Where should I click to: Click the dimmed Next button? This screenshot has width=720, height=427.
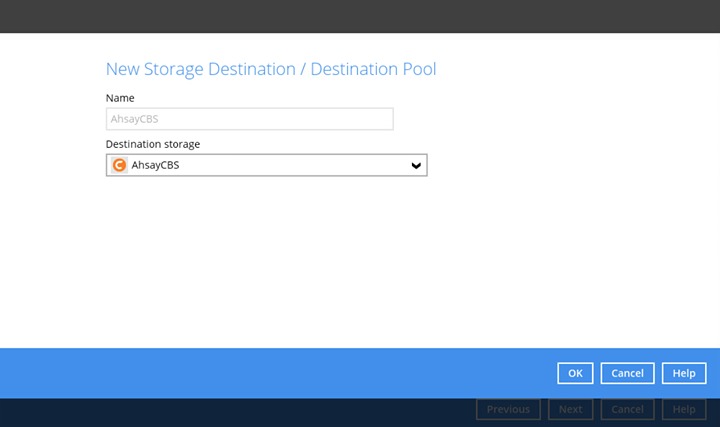[x=570, y=410]
